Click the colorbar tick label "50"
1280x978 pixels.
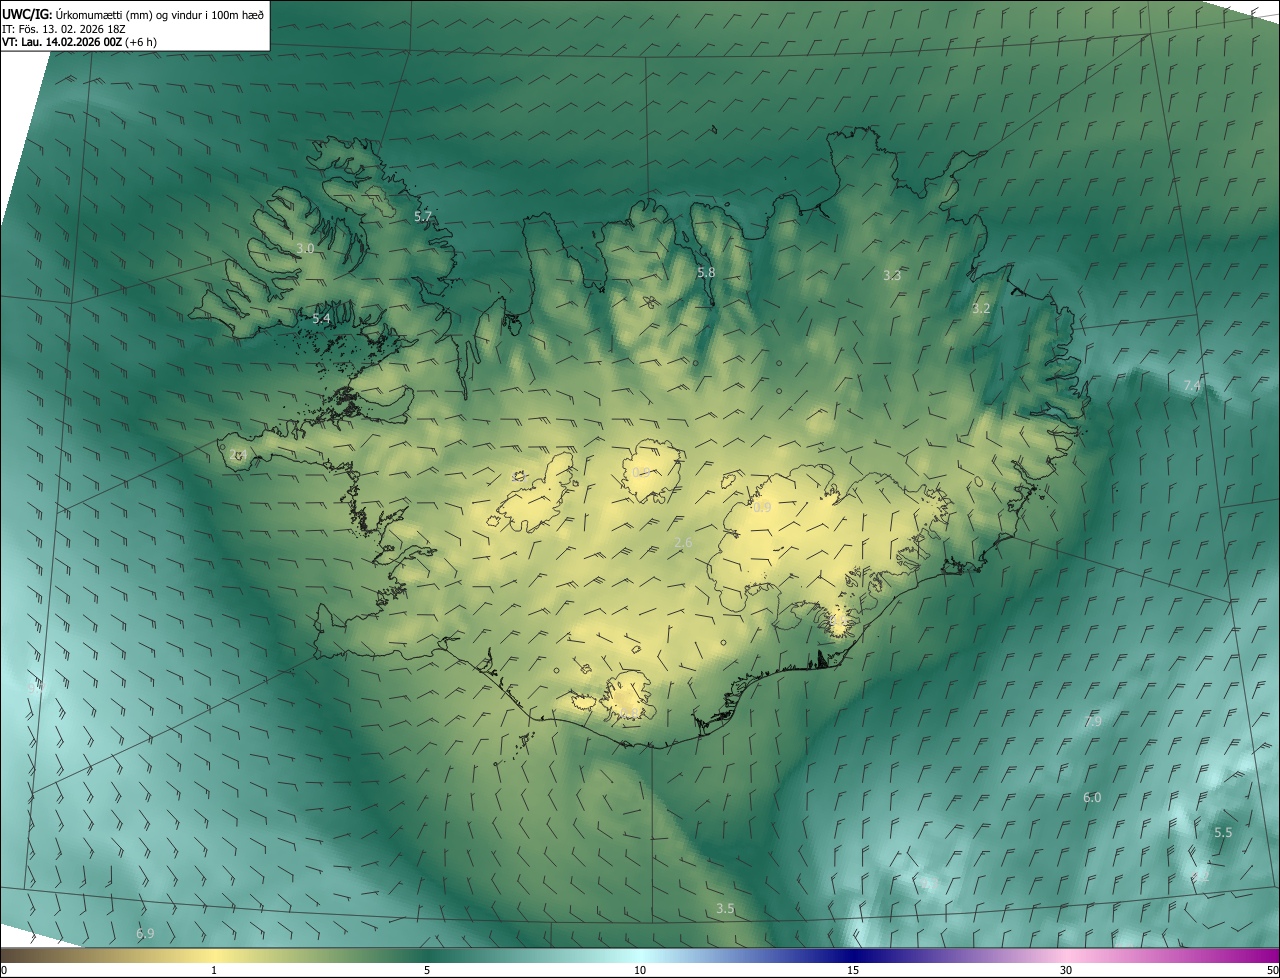[x=1272, y=970]
